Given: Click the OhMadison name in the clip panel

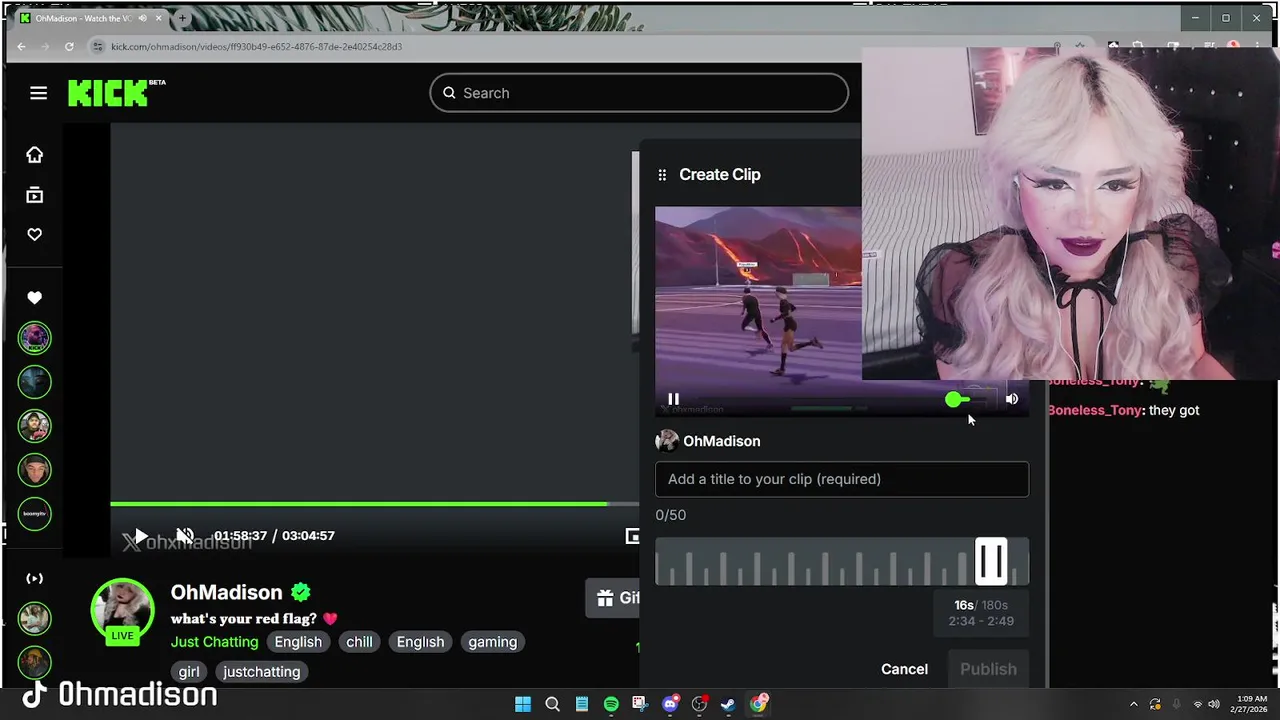Looking at the screenshot, I should [722, 441].
